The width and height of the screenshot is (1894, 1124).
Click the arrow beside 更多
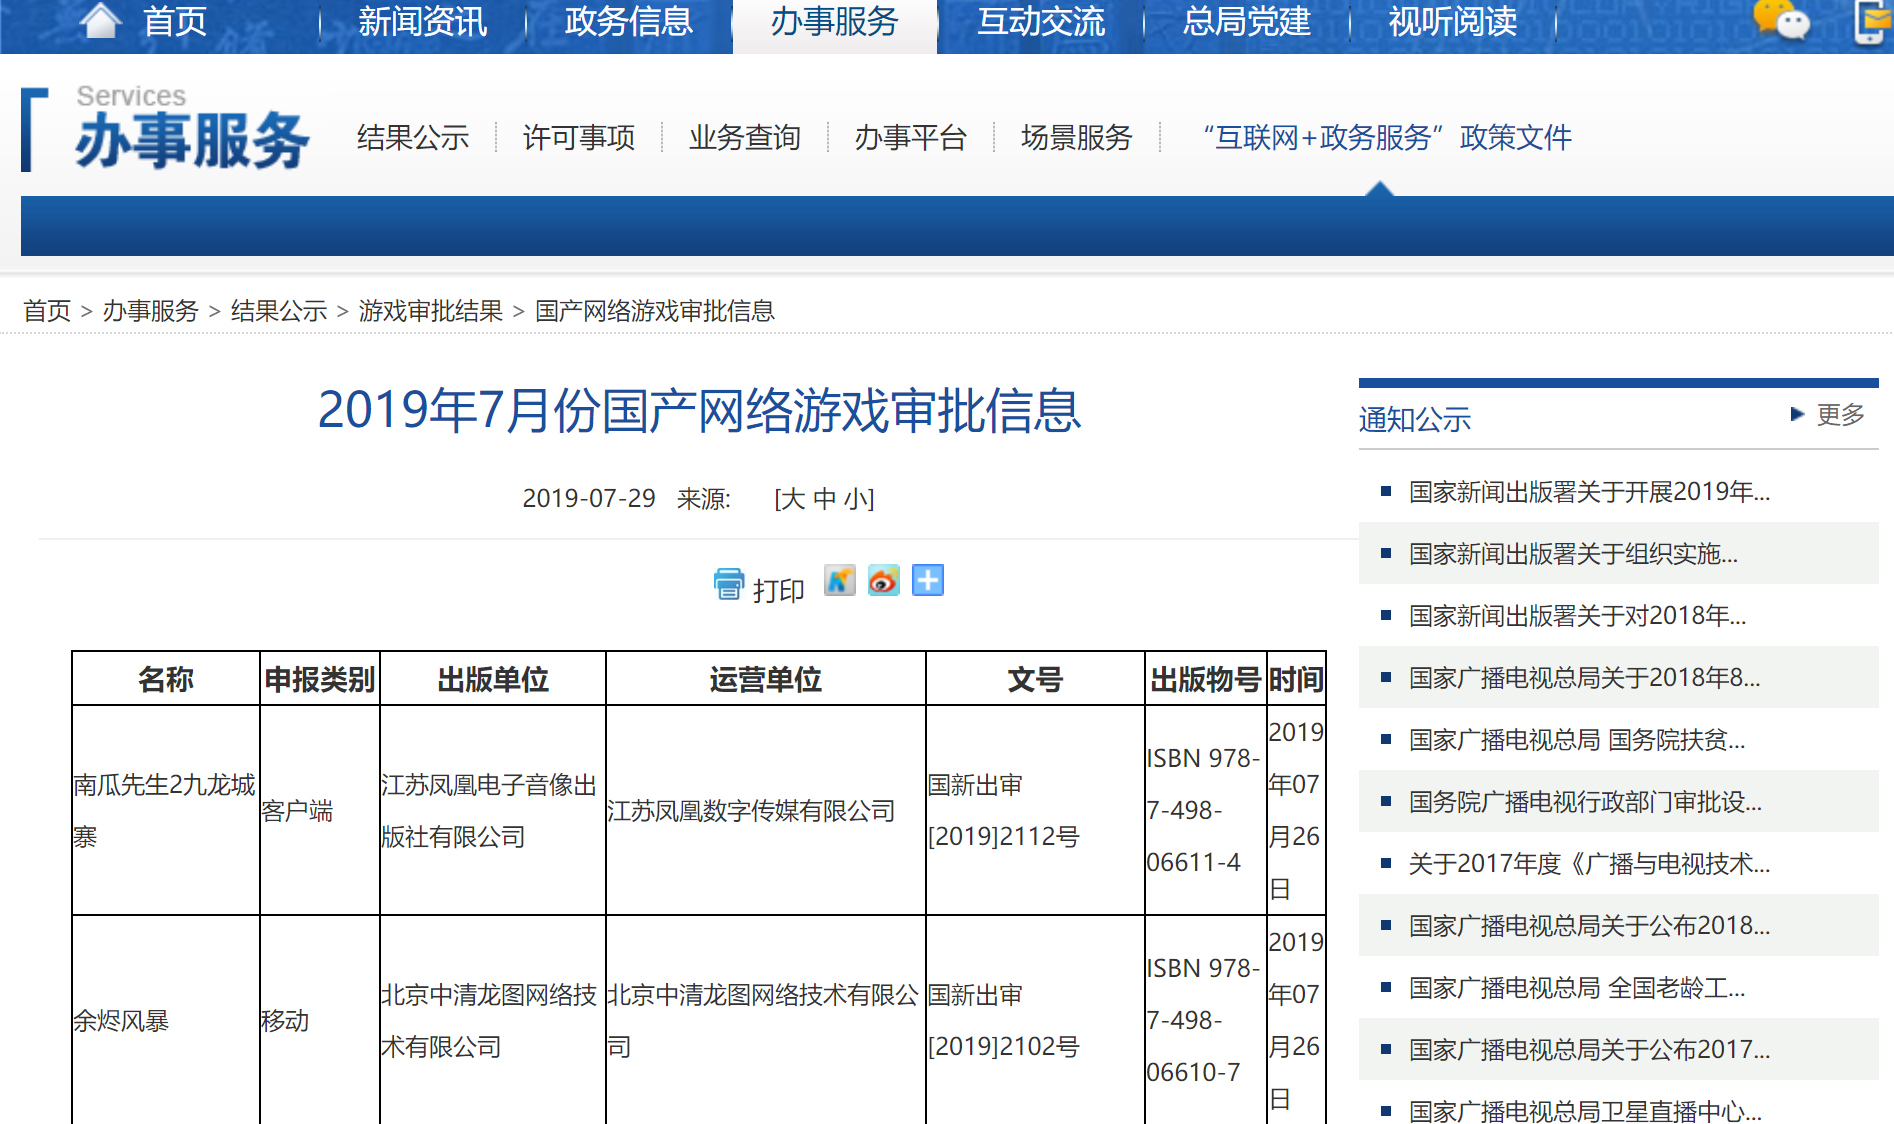pos(1797,414)
